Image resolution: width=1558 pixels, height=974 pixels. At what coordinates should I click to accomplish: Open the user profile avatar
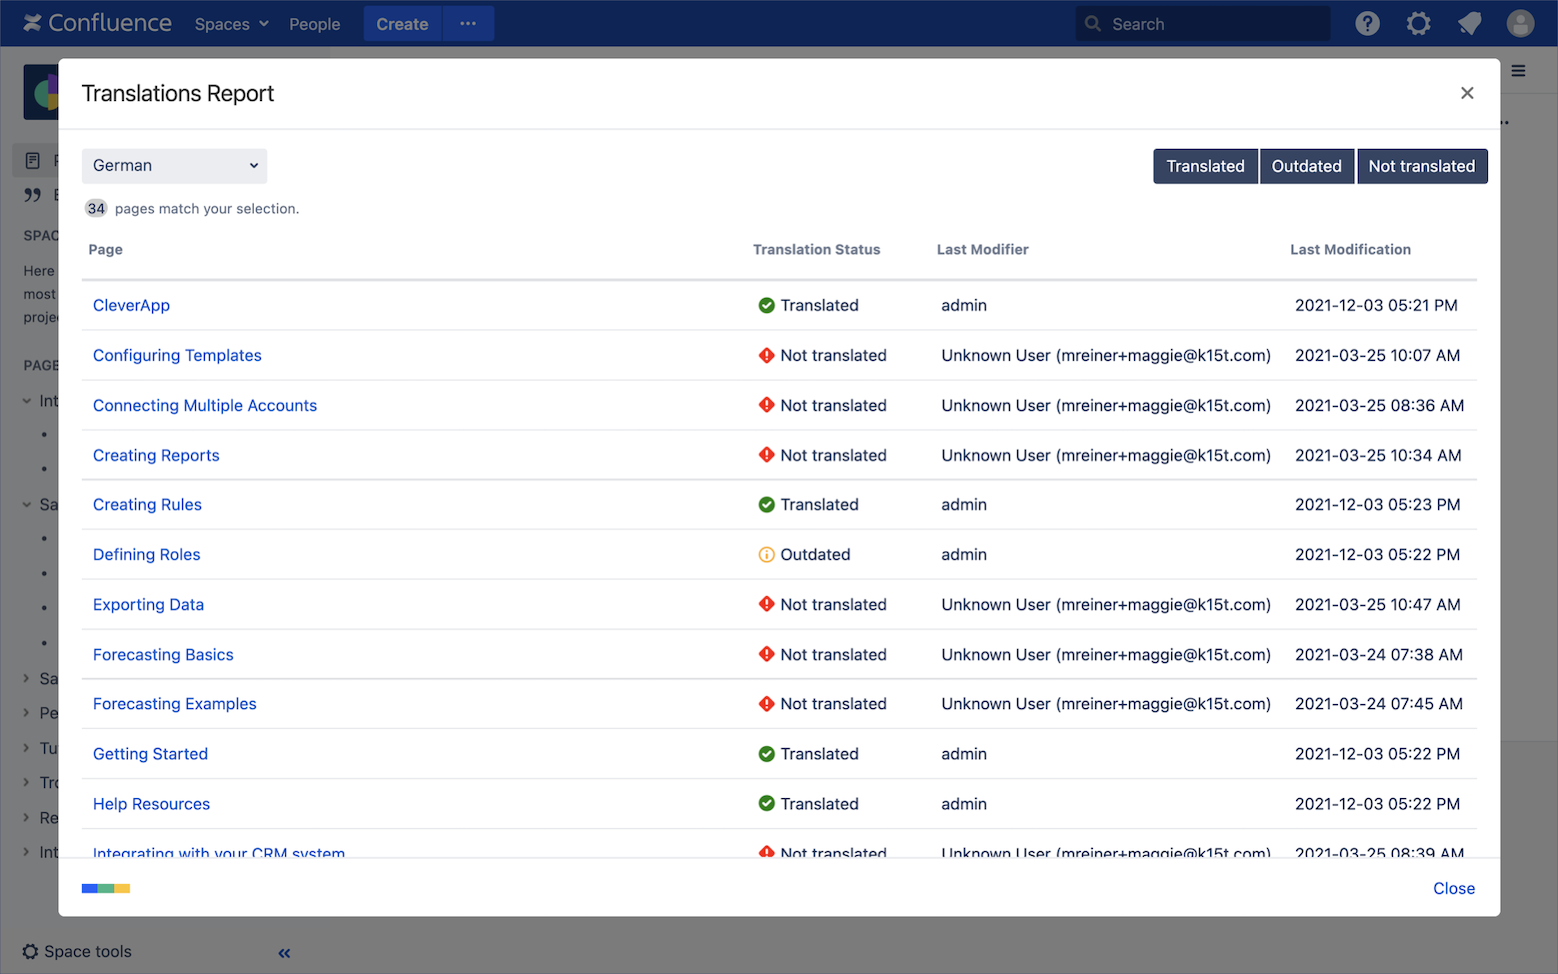1520,24
